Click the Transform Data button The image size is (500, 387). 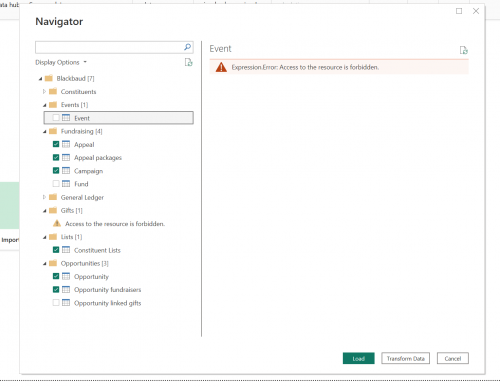(405, 358)
